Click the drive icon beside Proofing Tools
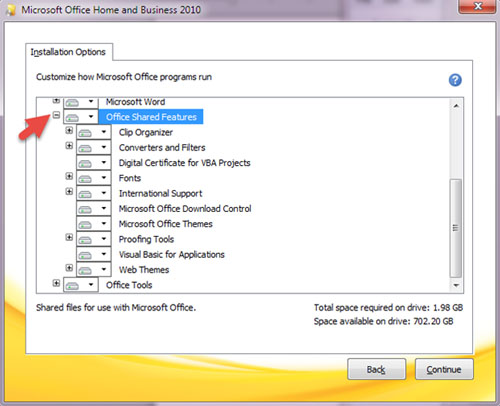Screen dimensions: 500x406 point(85,239)
